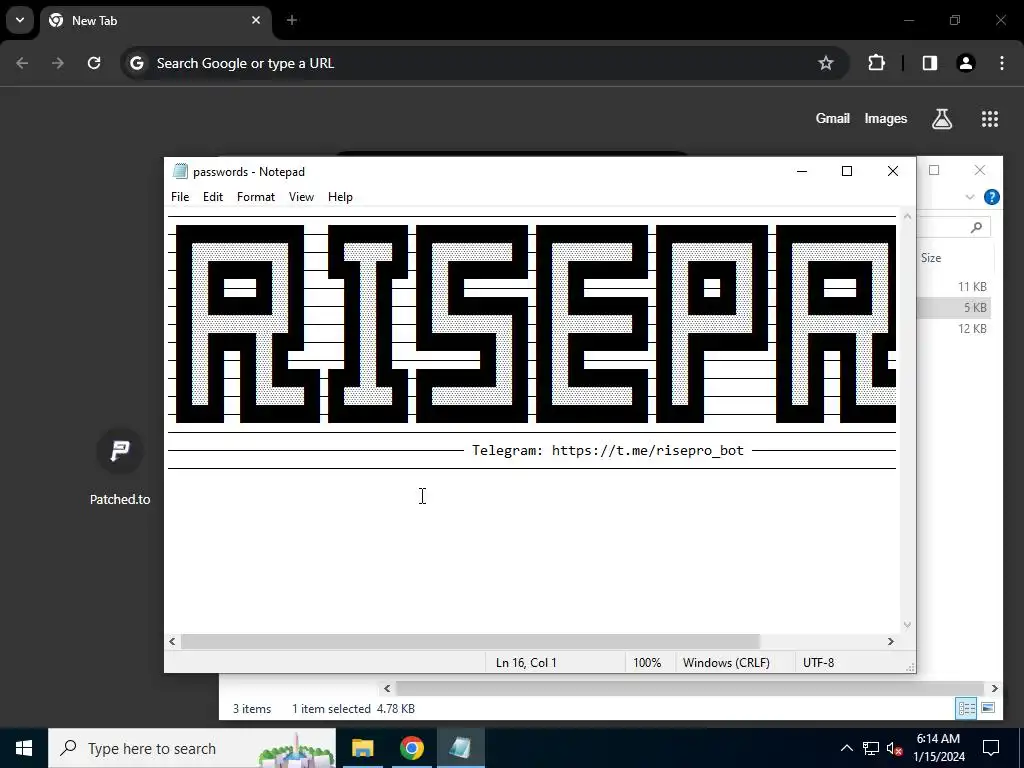Open the Gmail link

[x=833, y=118]
